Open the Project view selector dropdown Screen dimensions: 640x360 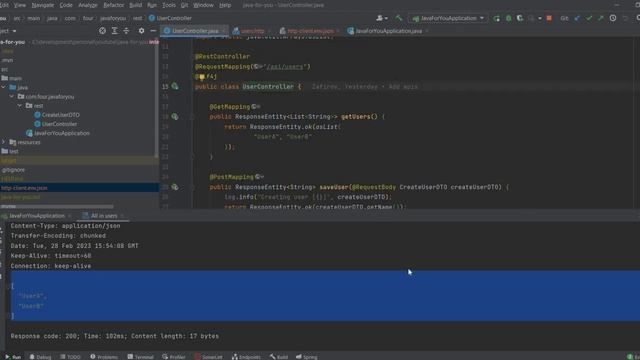[8, 31]
